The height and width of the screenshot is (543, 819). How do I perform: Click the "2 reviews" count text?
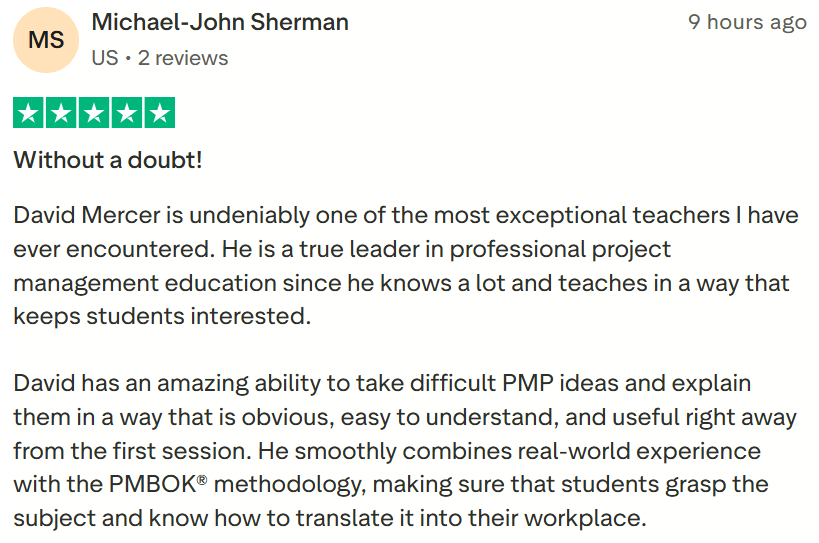point(183,58)
